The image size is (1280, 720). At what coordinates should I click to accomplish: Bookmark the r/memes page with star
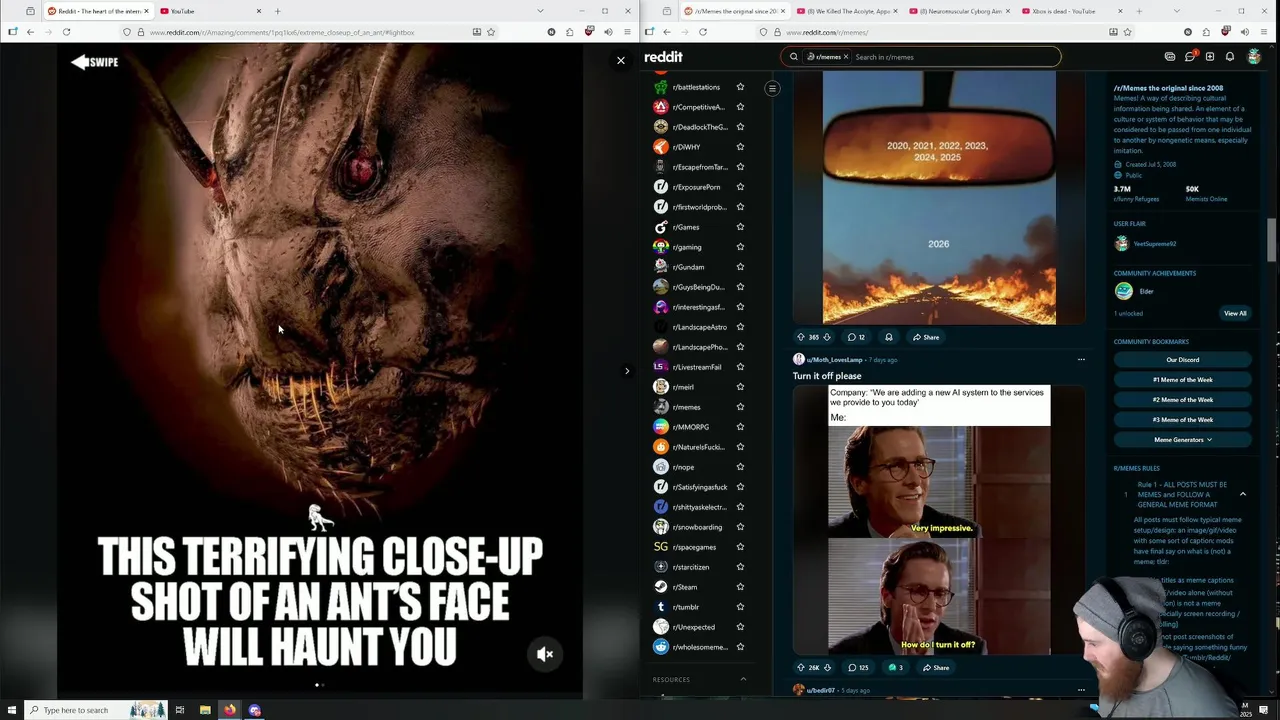tap(1128, 32)
